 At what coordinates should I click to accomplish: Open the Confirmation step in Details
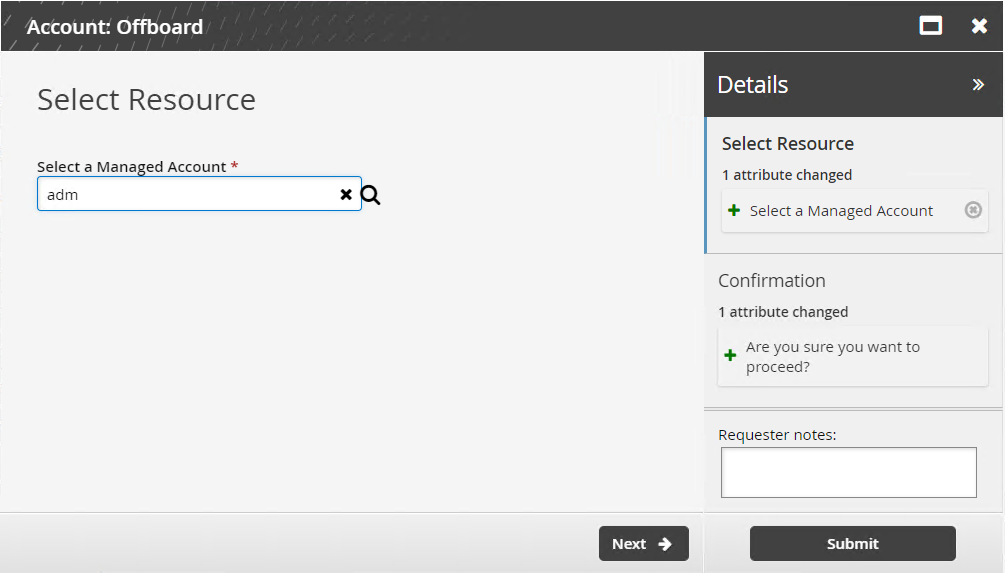click(771, 281)
